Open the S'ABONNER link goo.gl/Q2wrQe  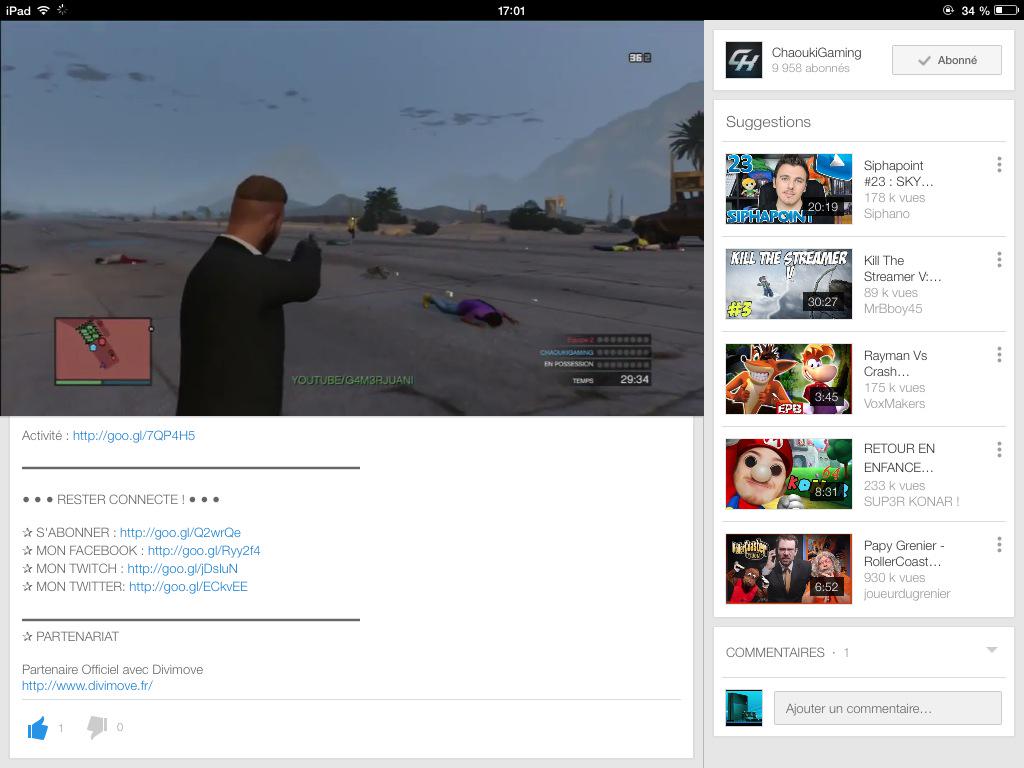tap(180, 533)
